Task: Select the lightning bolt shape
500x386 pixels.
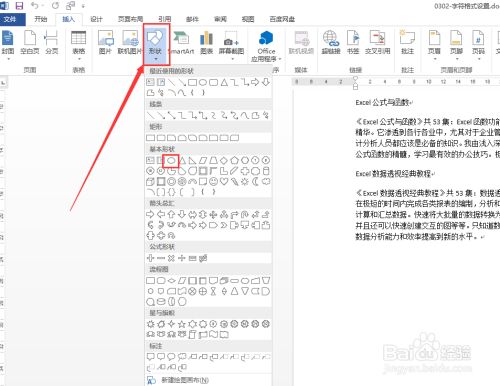Action: (234, 182)
